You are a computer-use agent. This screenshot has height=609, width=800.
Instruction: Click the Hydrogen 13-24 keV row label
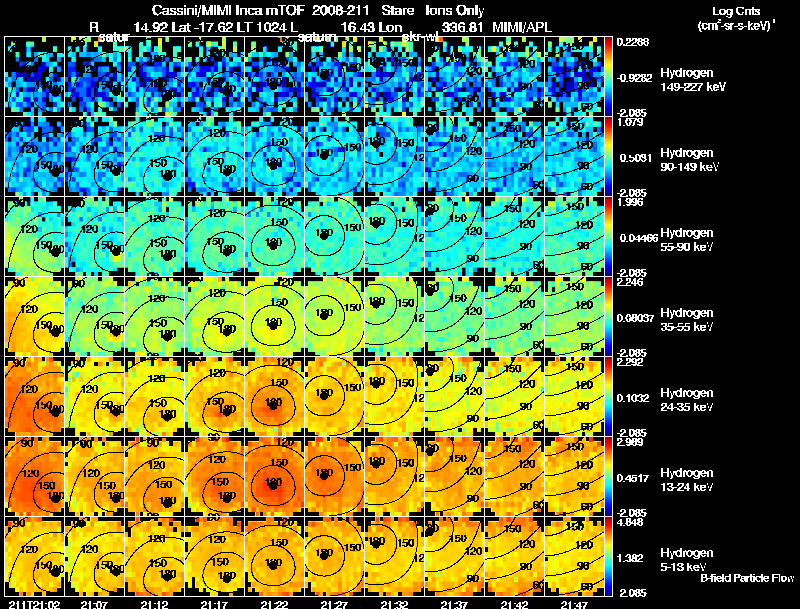[686, 480]
